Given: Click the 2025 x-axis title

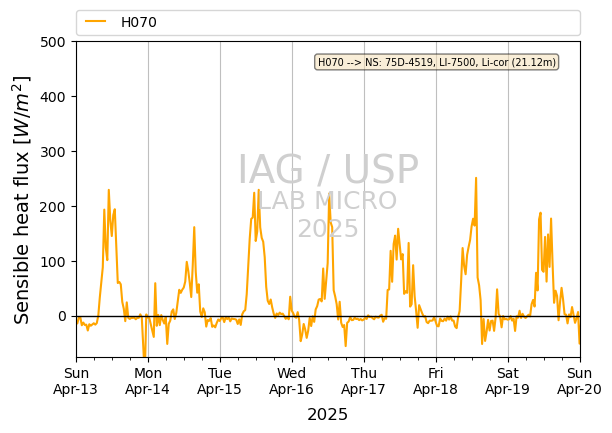Looking at the screenshot, I should point(327,415).
